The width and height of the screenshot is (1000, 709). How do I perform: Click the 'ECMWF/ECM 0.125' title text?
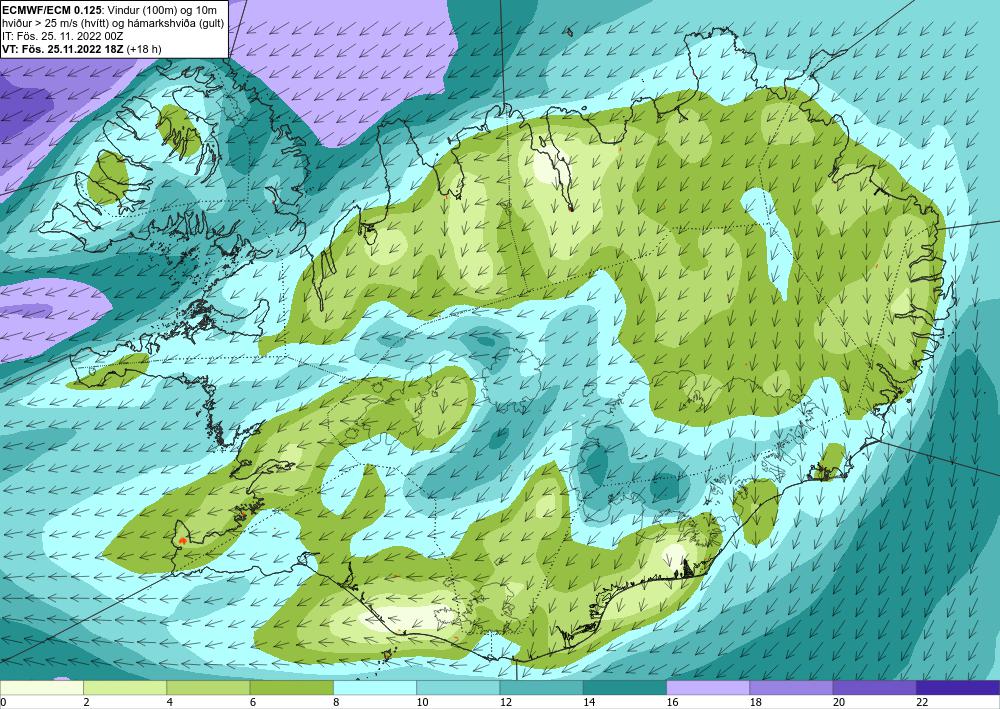52,10
